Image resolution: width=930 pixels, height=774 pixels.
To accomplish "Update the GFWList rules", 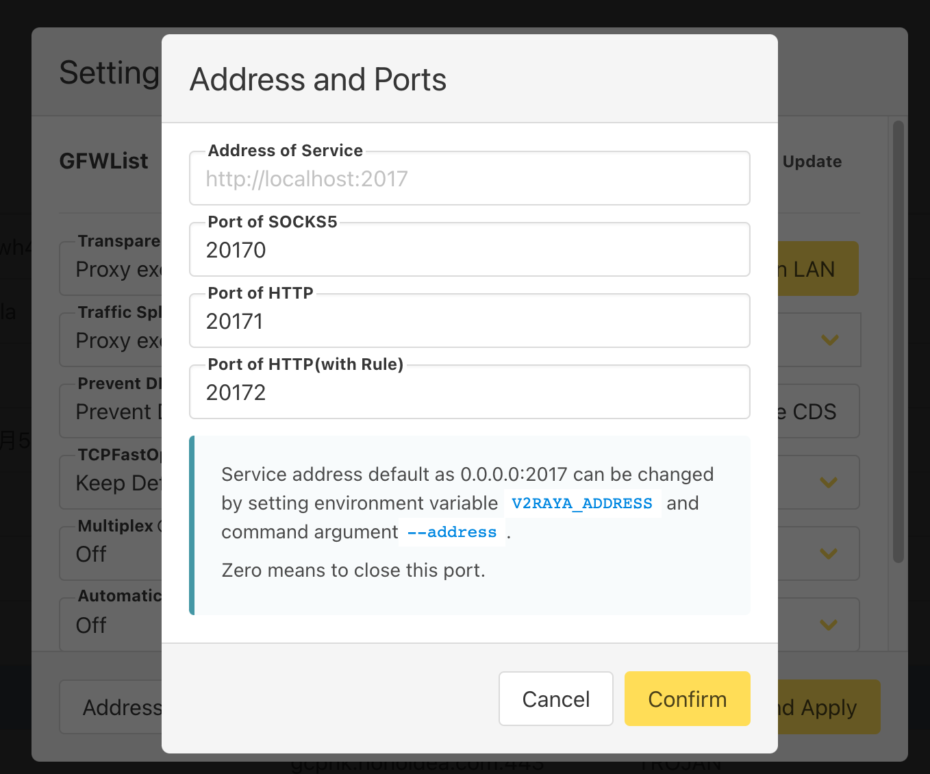I will [x=812, y=161].
